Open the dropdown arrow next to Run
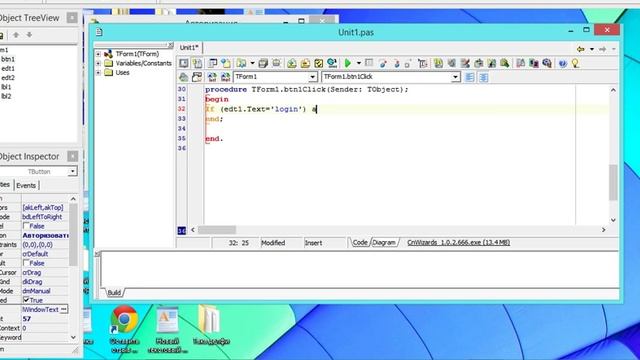 pyautogui.click(x=359, y=63)
